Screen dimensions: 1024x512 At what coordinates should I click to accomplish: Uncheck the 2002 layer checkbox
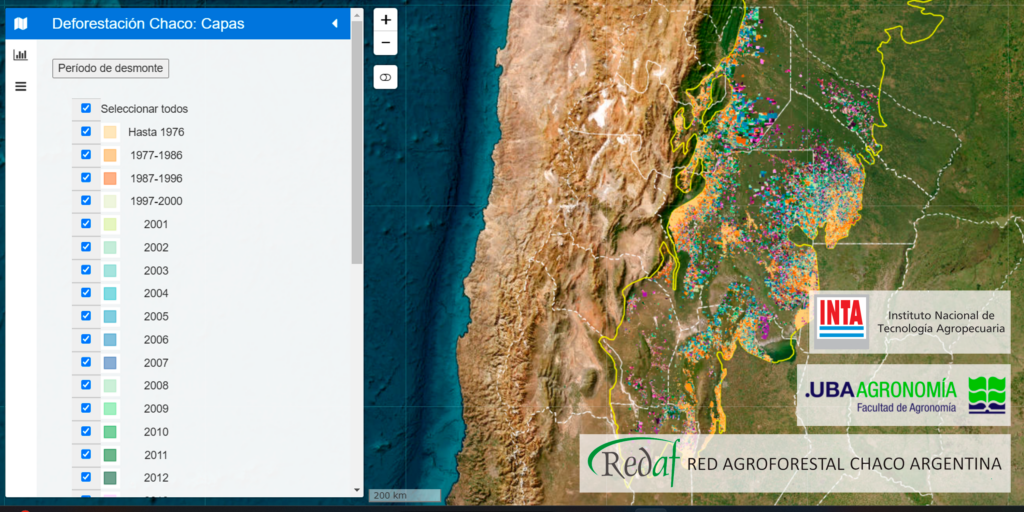(86, 247)
